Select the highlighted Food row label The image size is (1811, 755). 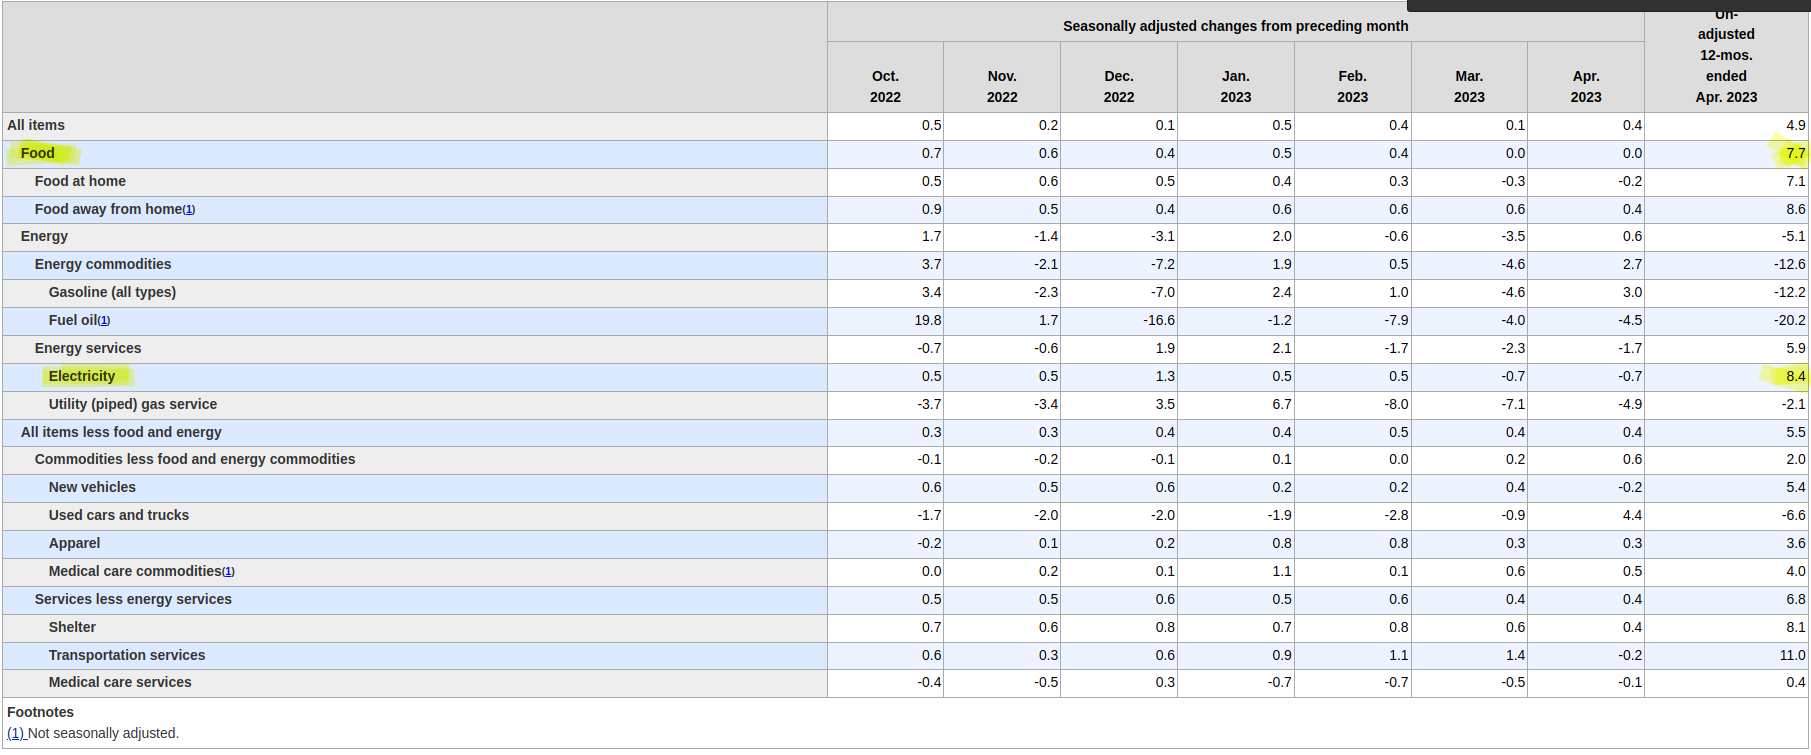[x=38, y=153]
